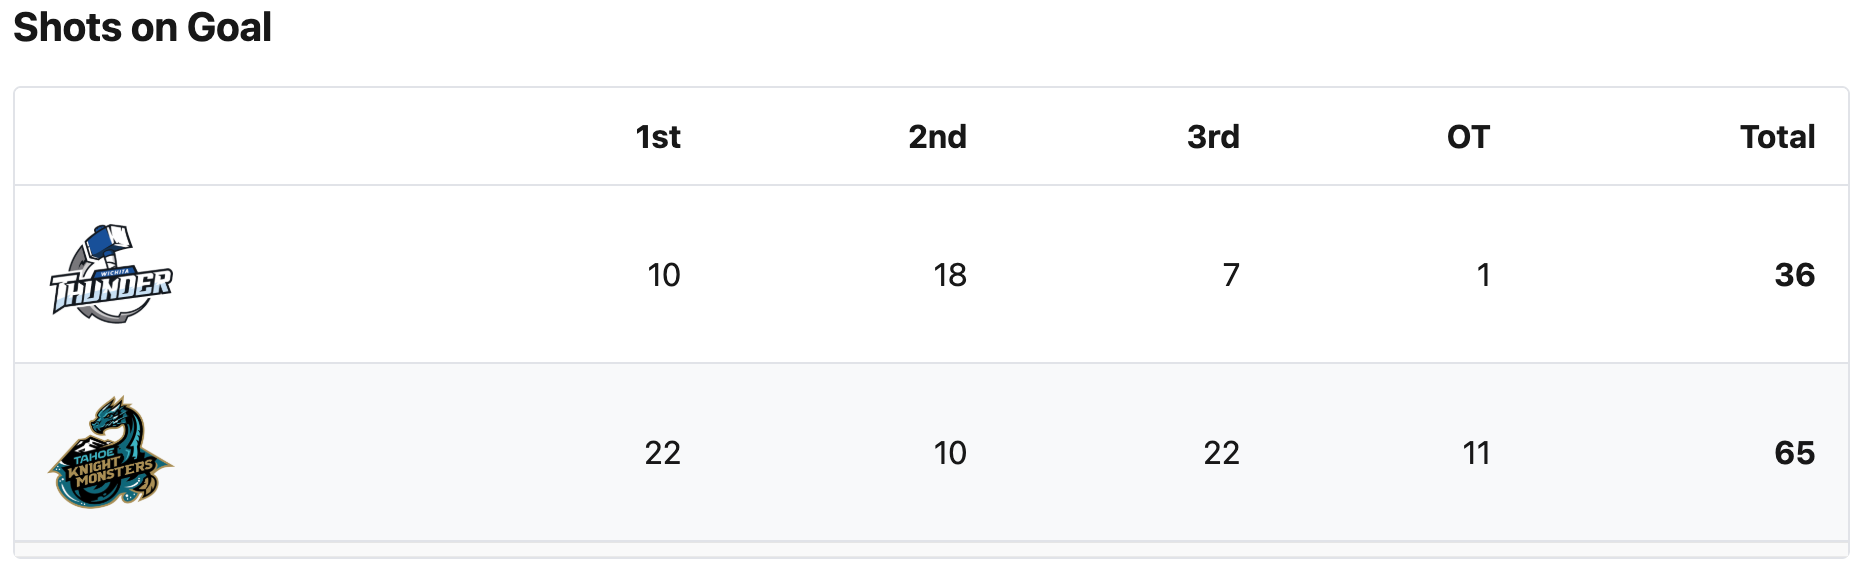1856x567 pixels.
Task: Click Thunder's 1st period shots value 10
Action: [663, 275]
